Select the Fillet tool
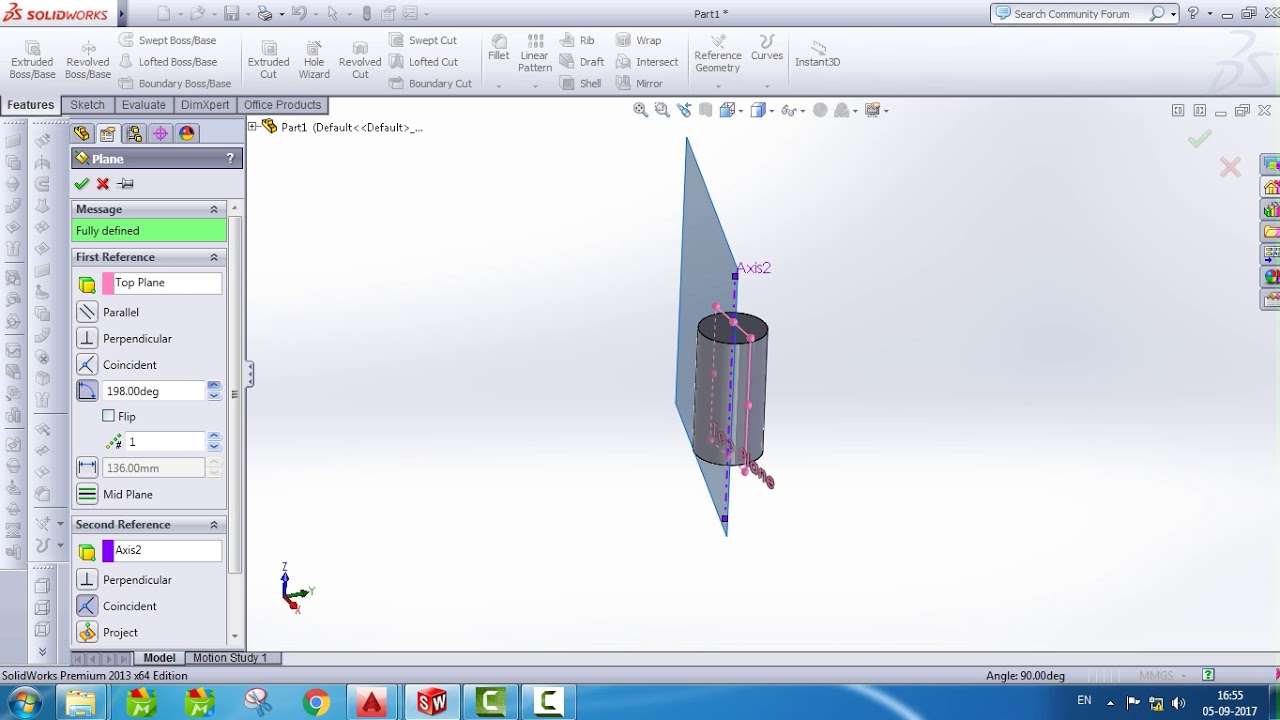The image size is (1280, 720). pos(498,48)
